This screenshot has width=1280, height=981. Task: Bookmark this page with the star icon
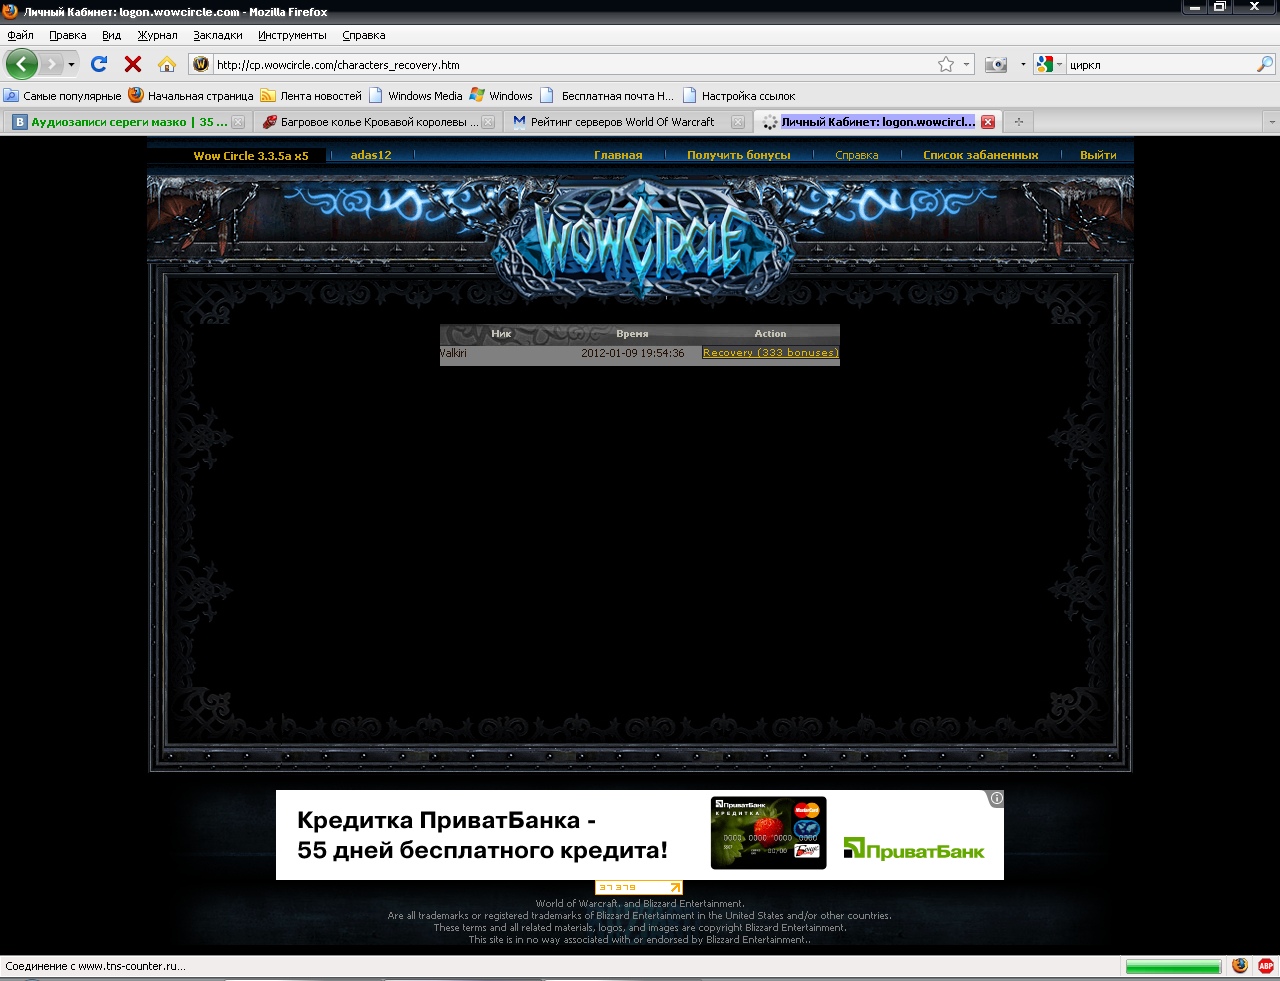(946, 64)
